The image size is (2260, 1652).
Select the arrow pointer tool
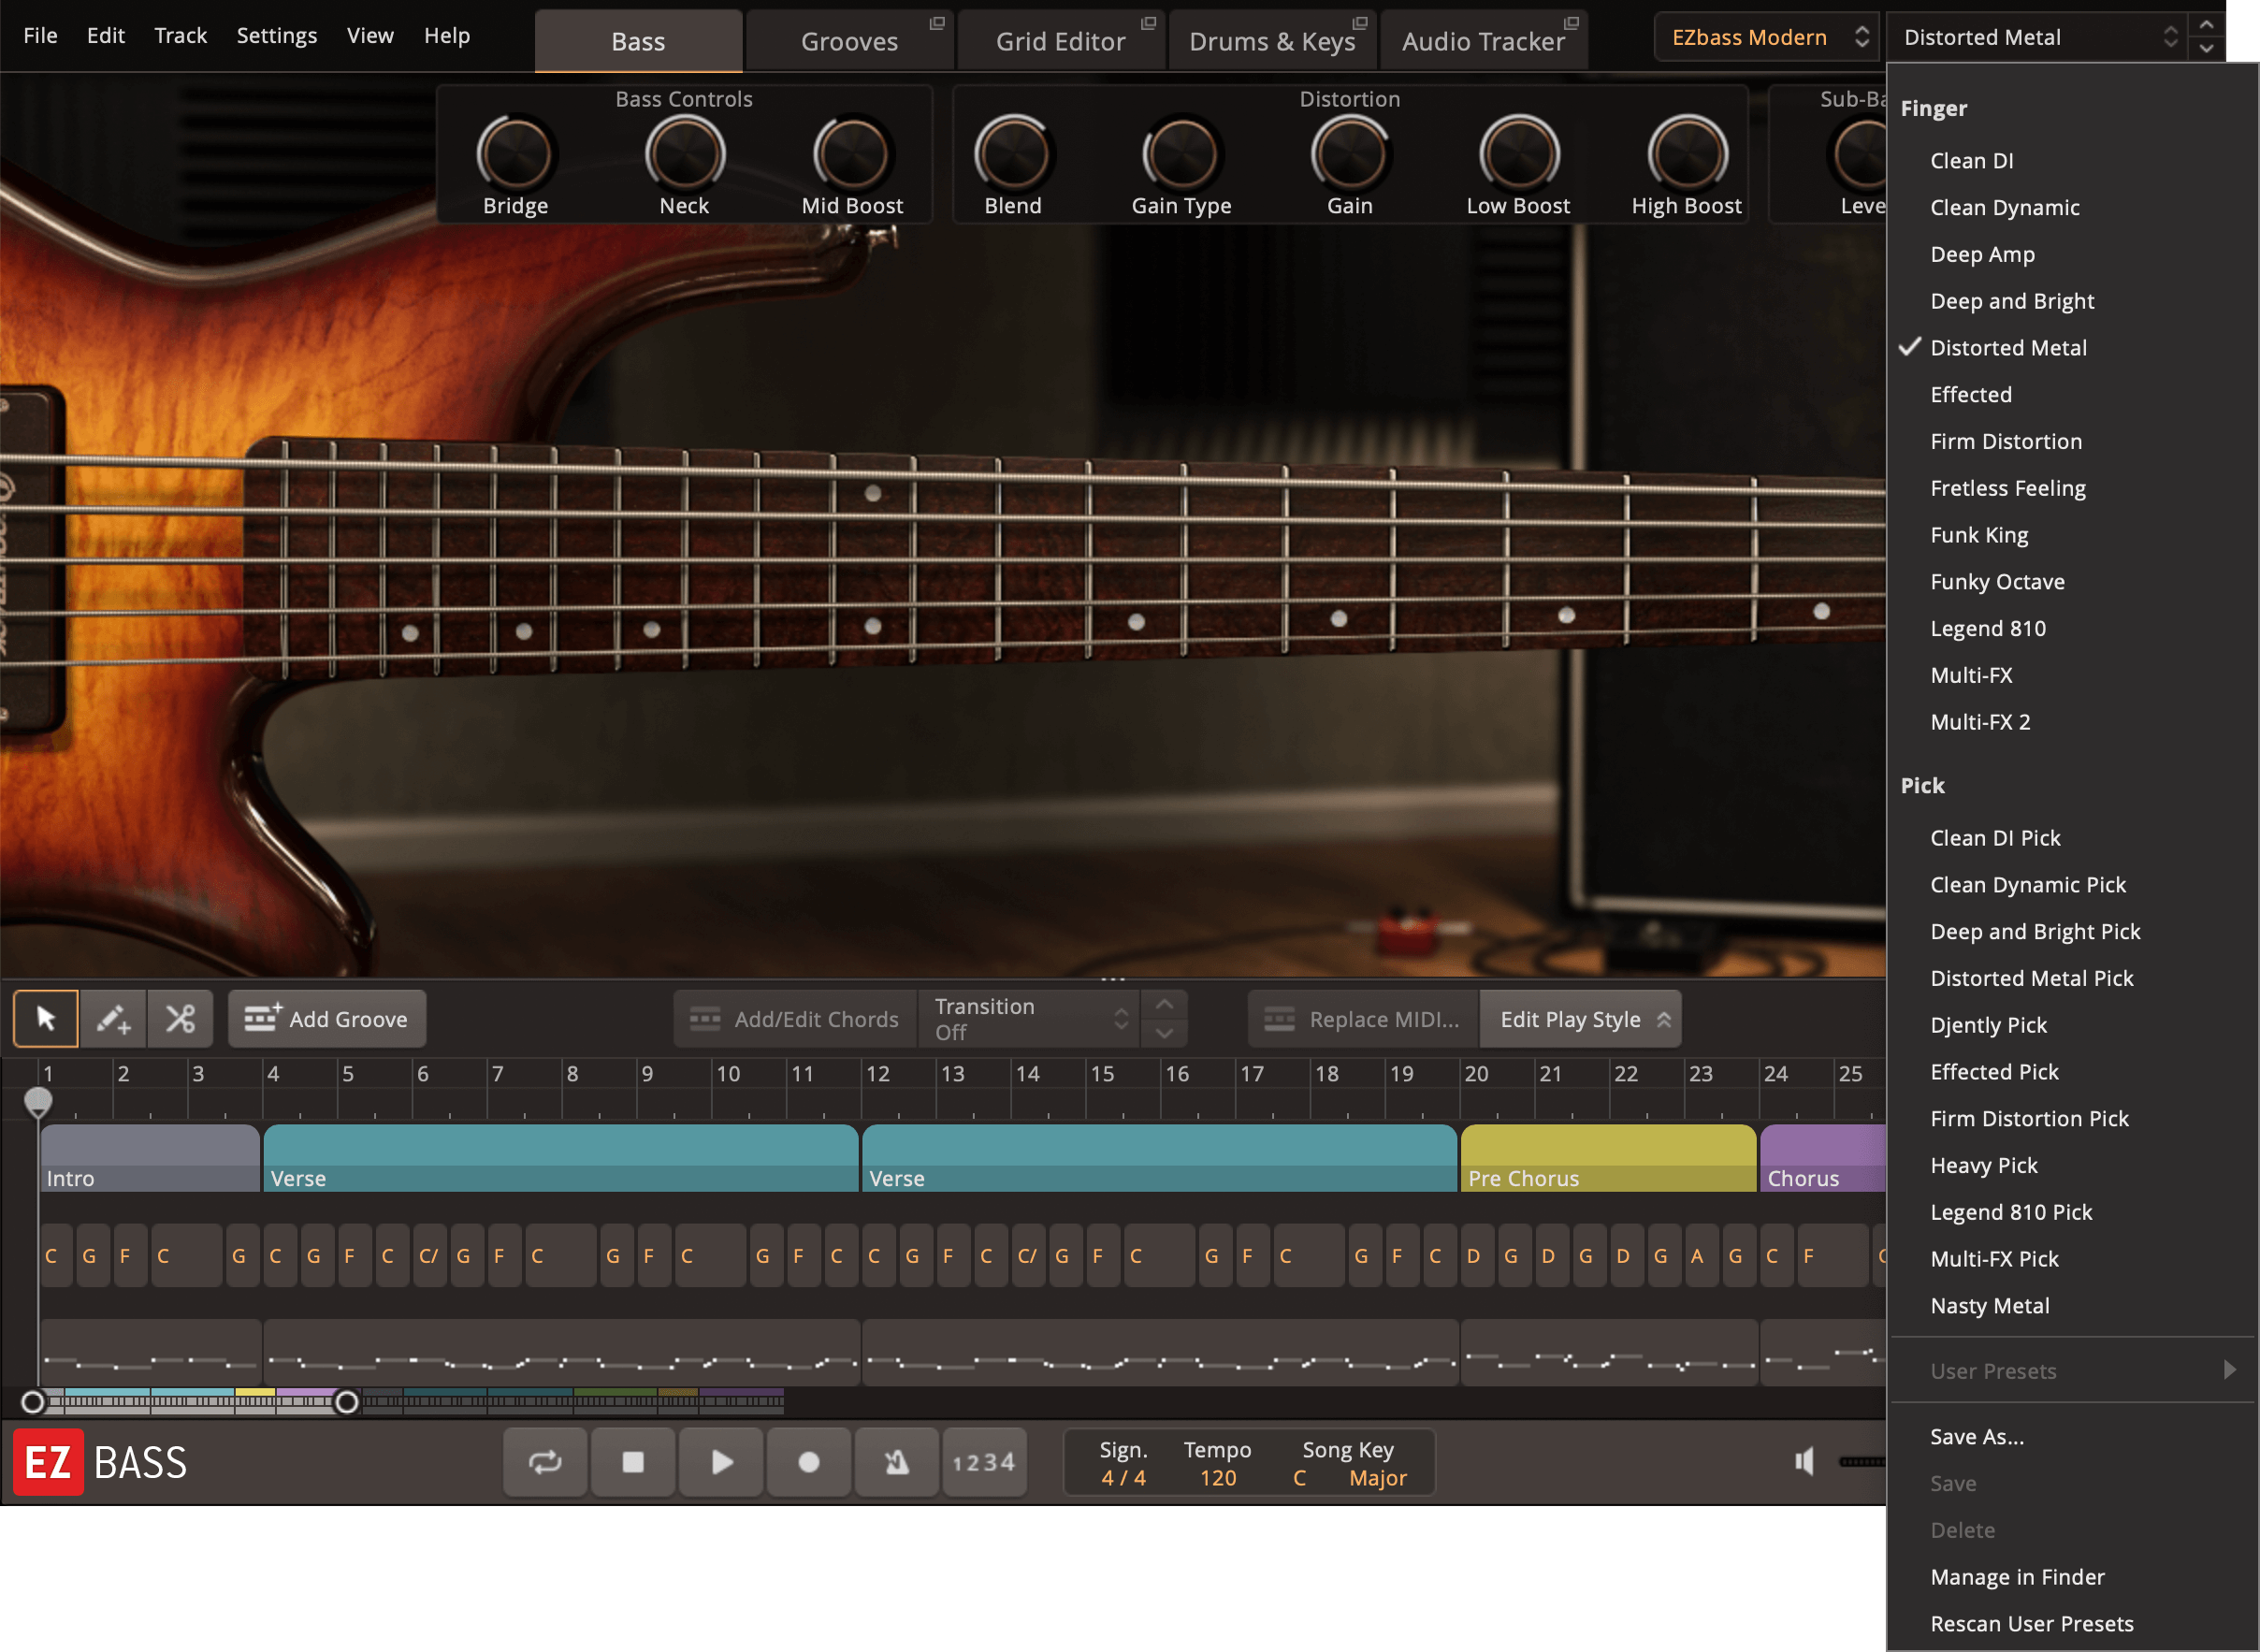pos(46,1019)
